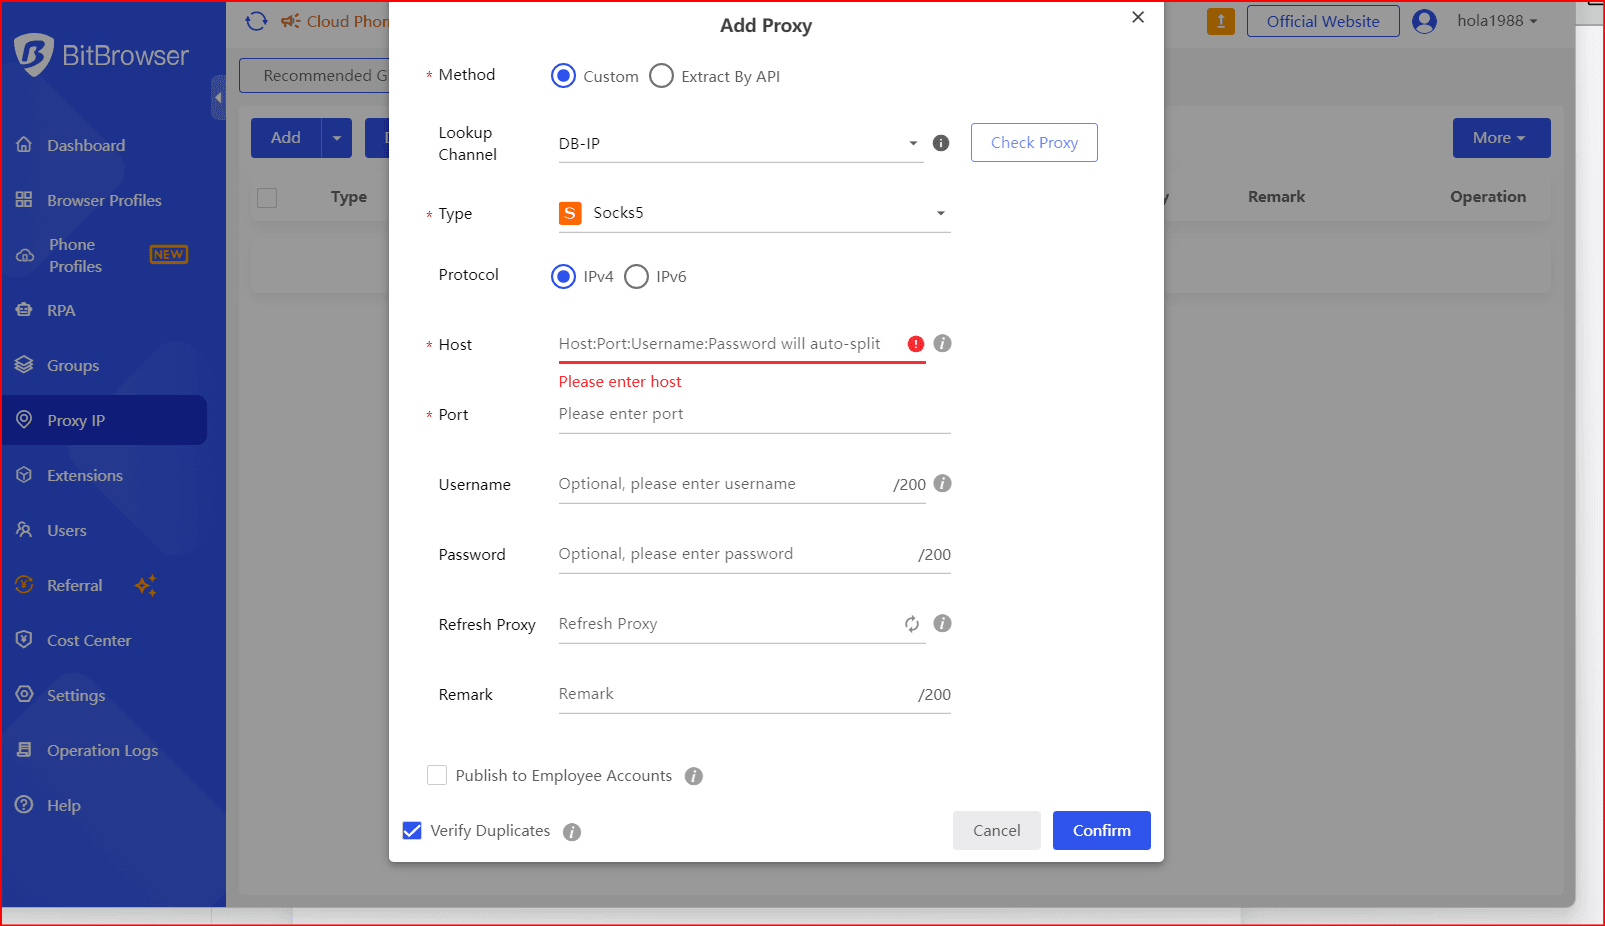This screenshot has height=926, width=1605.
Task: Click info icon beside Host field
Action: coord(942,343)
